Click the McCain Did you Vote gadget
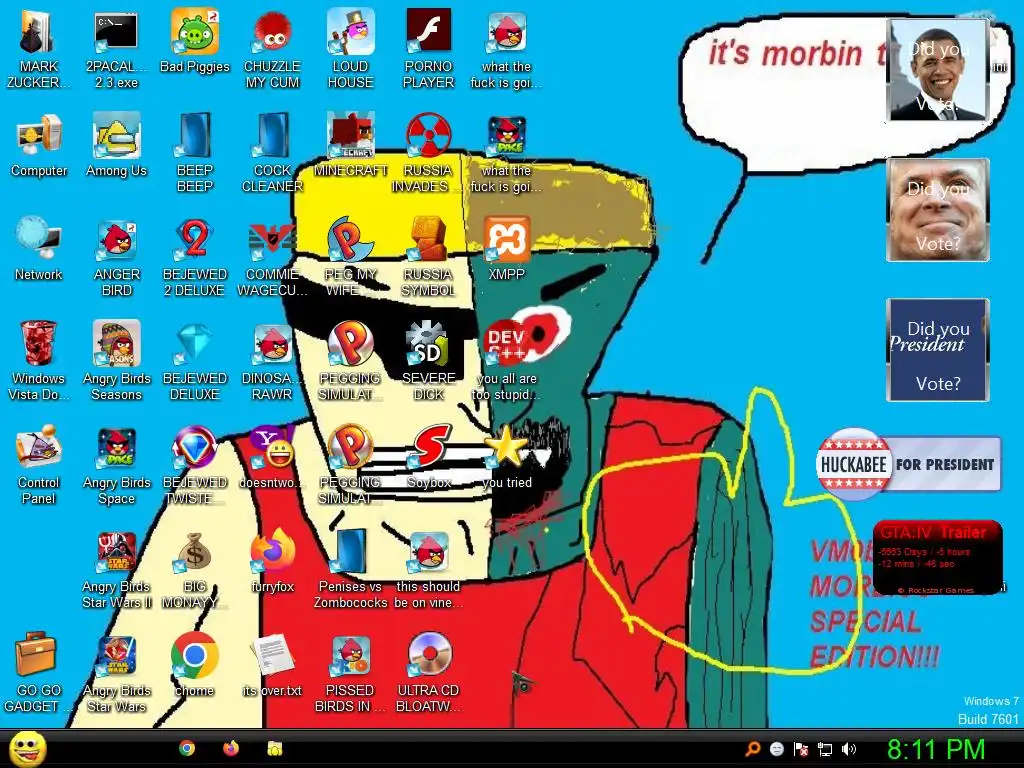The image size is (1024, 768). (x=938, y=210)
